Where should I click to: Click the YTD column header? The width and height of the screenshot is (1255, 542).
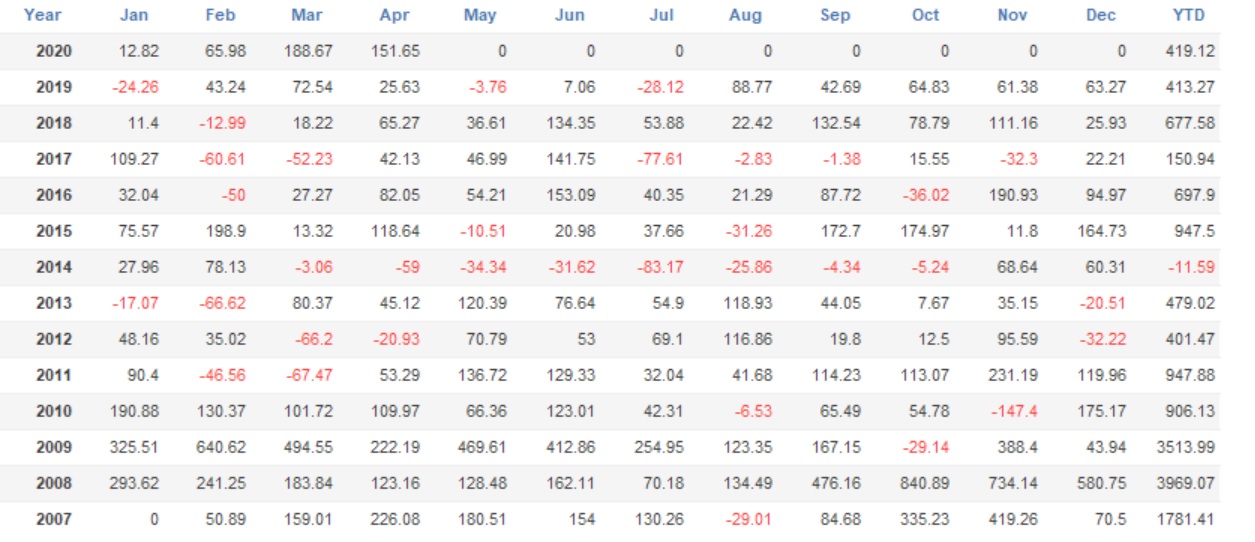click(x=1188, y=15)
